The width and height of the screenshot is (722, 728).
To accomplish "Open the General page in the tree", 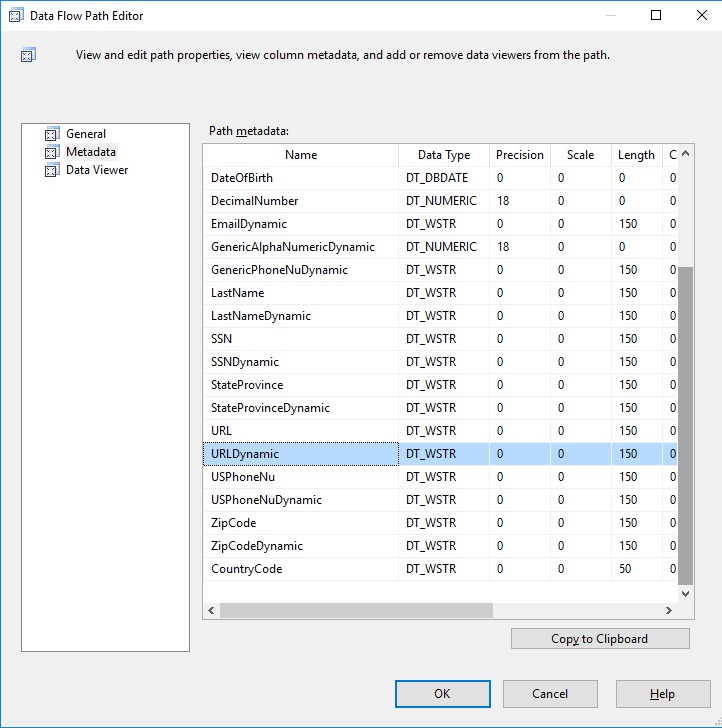I will pyautogui.click(x=86, y=134).
